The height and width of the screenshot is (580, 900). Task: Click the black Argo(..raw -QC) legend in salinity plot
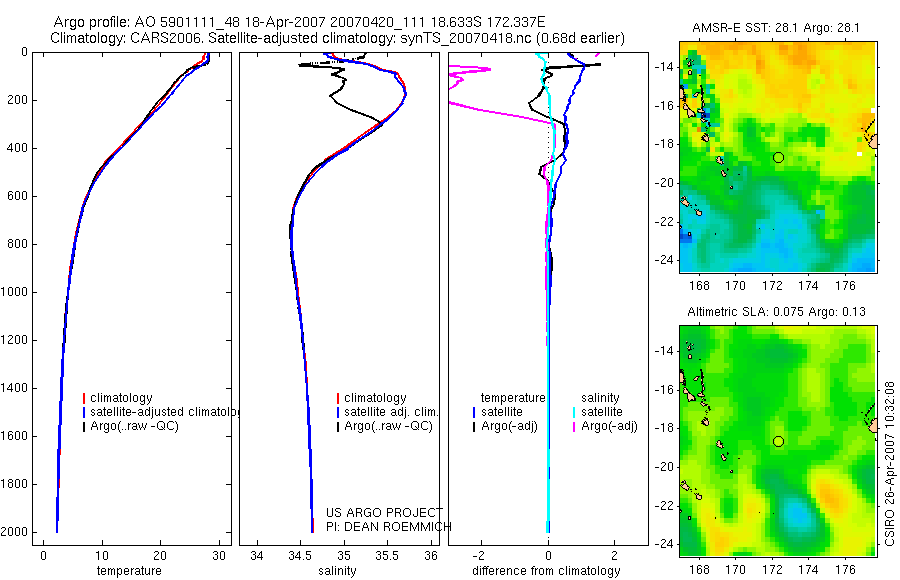point(385,426)
